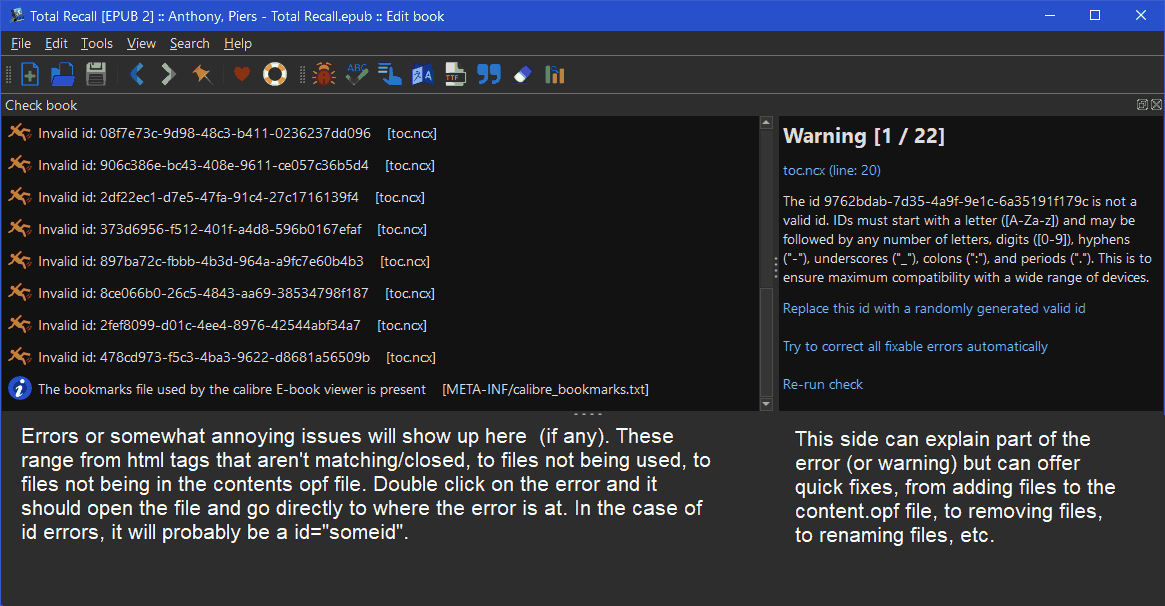The image size is (1165, 606).
Task: Open the File menu
Action: click(x=21, y=44)
